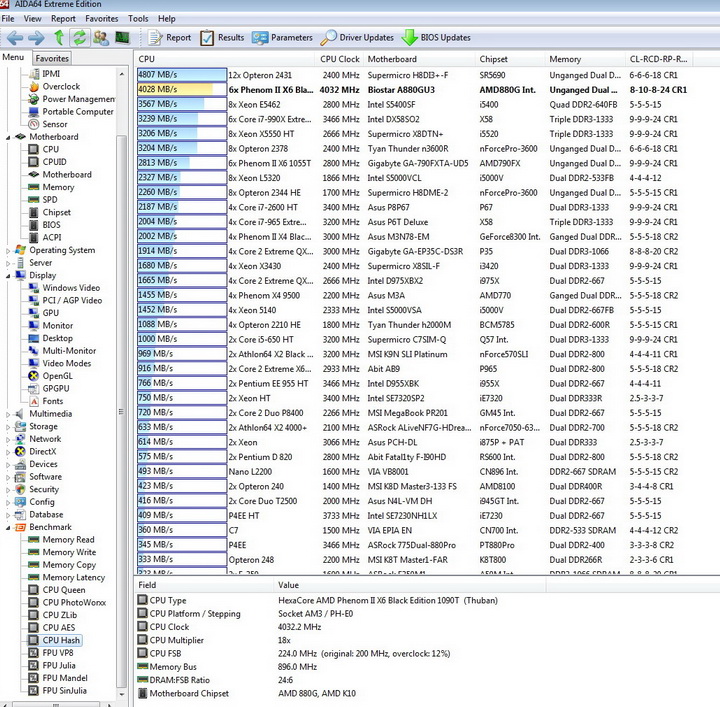
Task: Select the OpenGL icon in the tree
Action: [34, 376]
